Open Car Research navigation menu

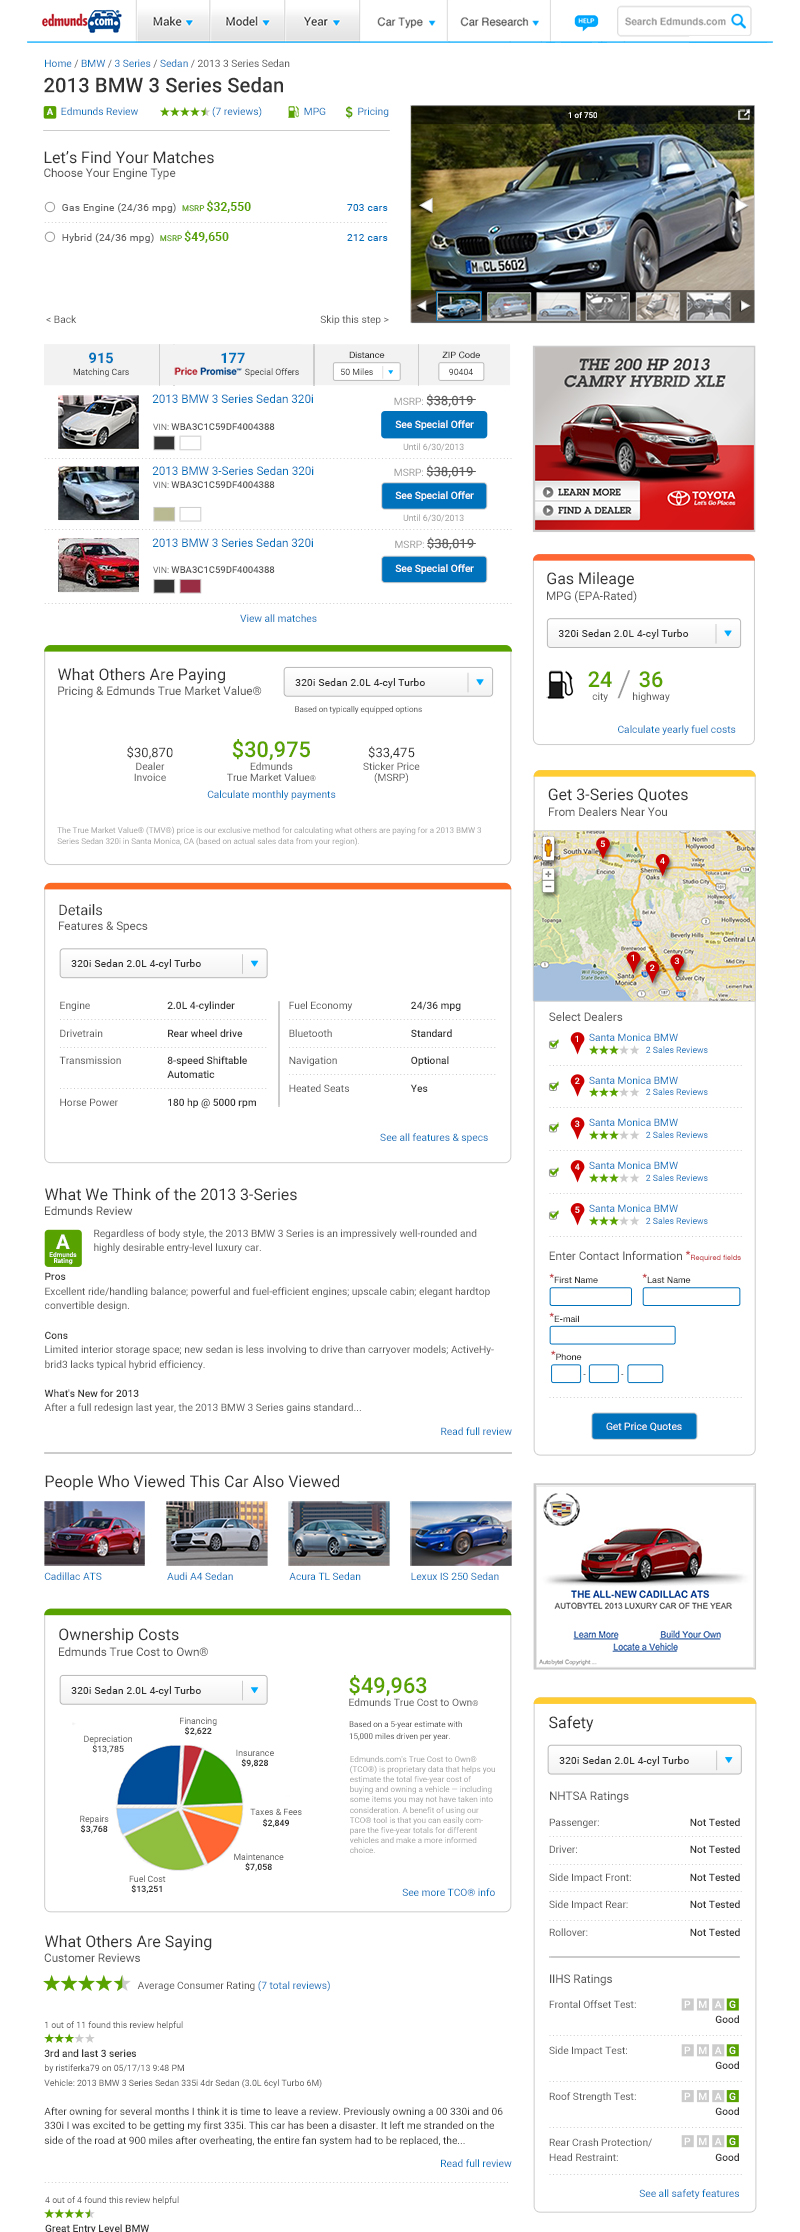tap(499, 22)
